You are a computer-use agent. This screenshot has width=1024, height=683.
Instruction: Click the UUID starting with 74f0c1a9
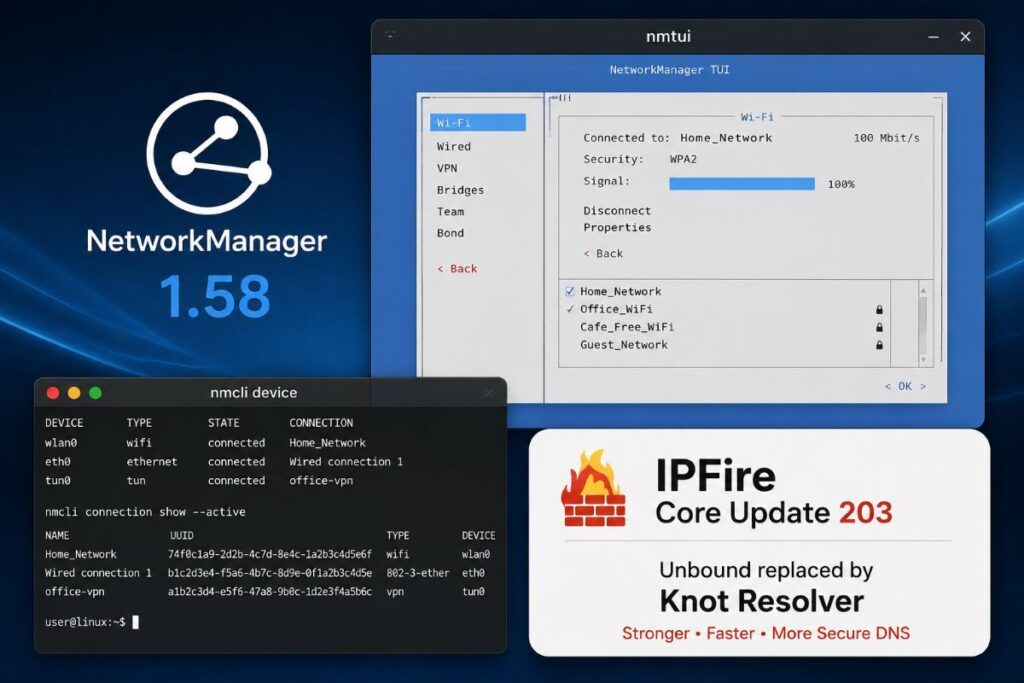[x=270, y=554]
